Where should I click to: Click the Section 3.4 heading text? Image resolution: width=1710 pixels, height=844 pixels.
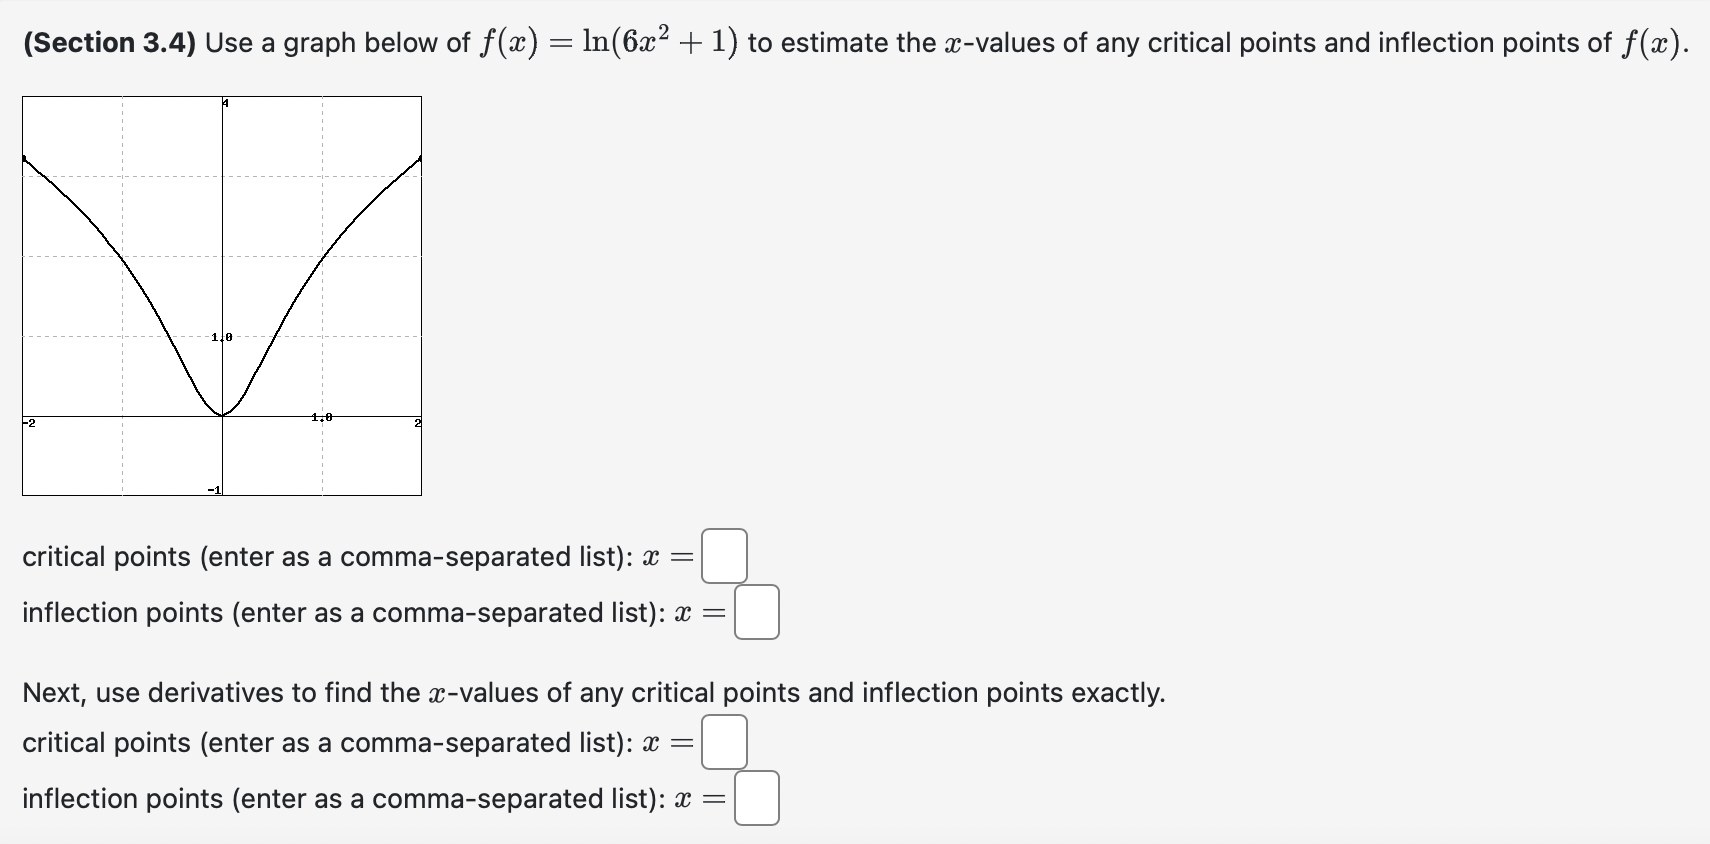click(107, 42)
